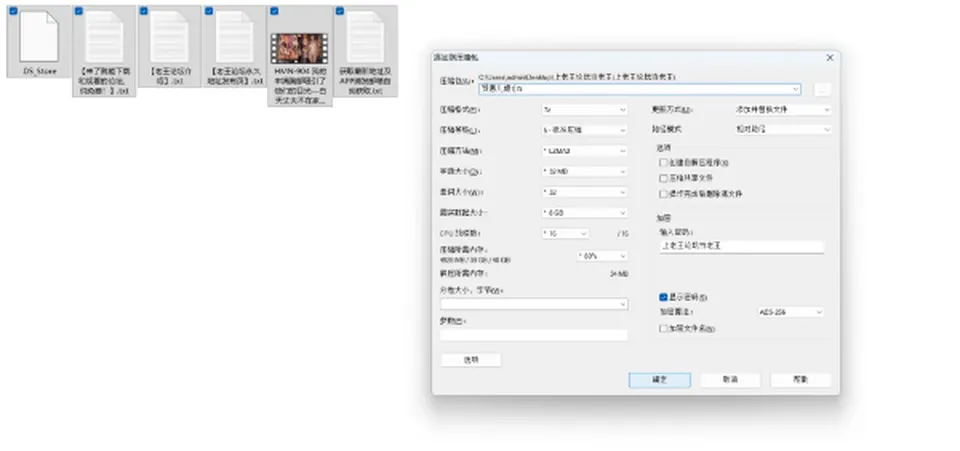Screen dimensions: 960x451
Task: Open the archive format 7z dropdown
Action: 585,110
